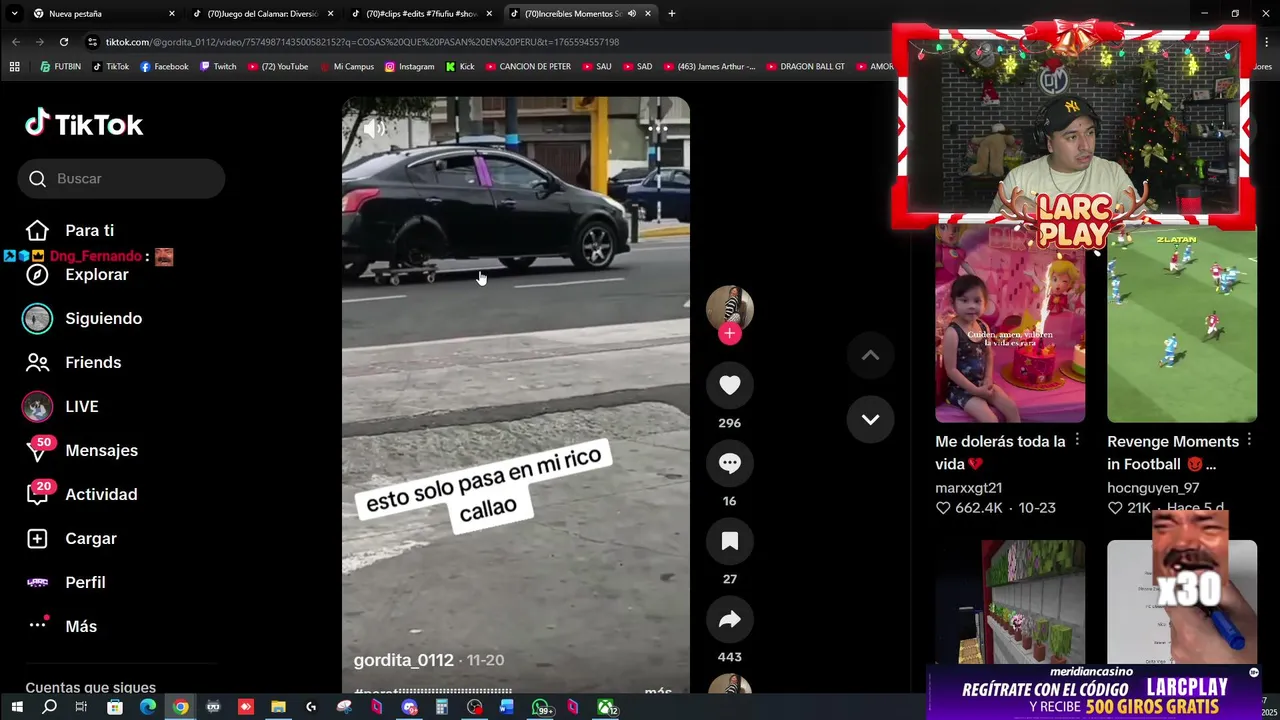Go to the previous video with the up chevron
1280x720 pixels.
coord(870,355)
